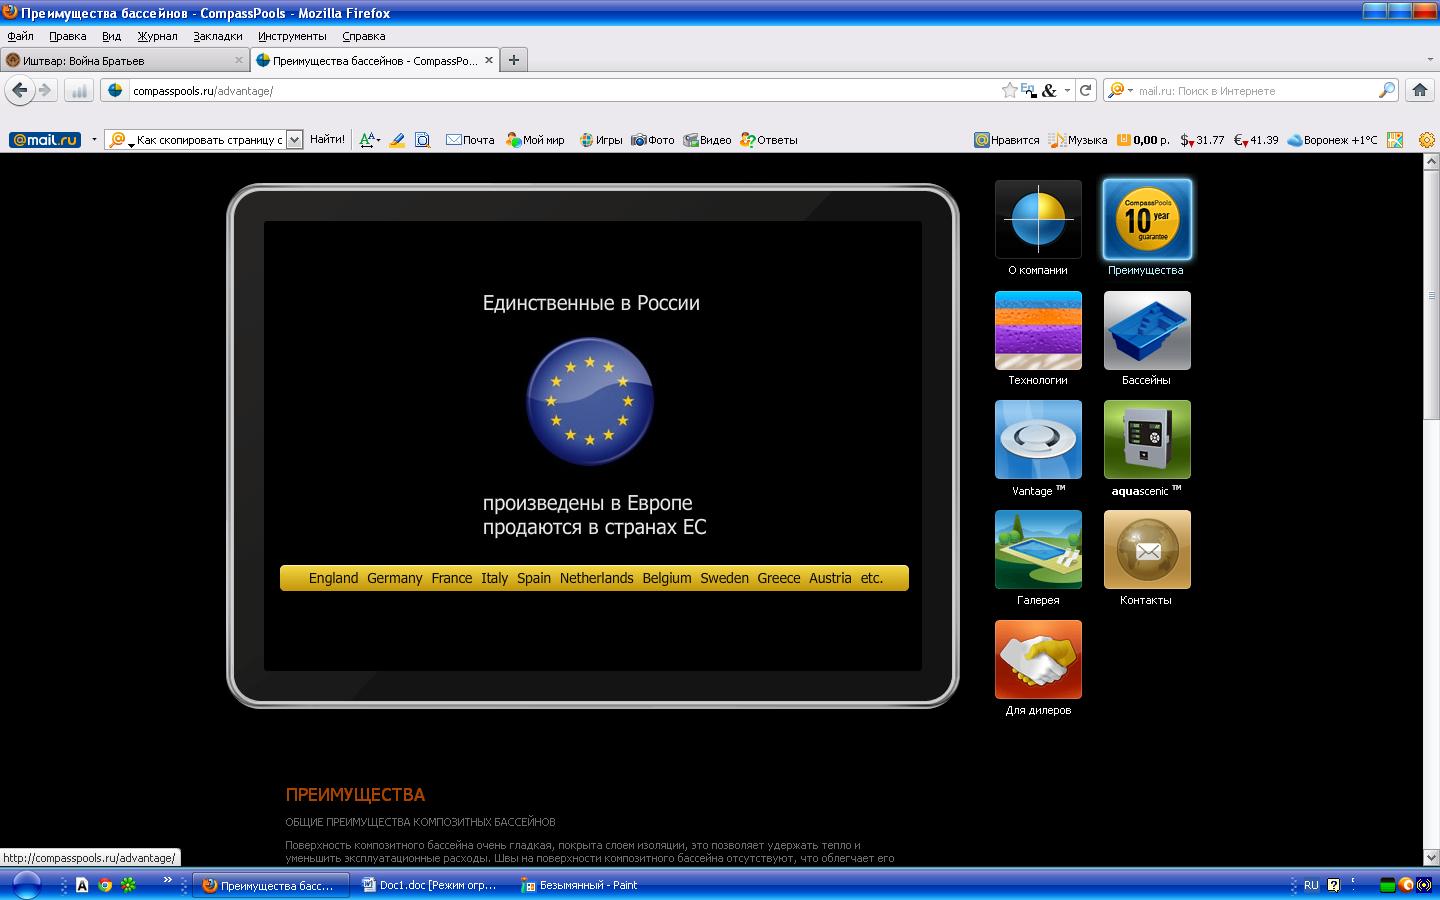Image resolution: width=1440 pixels, height=900 pixels.
Task: Open 'Игры' on the Mail.ru toolbar
Action: [600, 140]
